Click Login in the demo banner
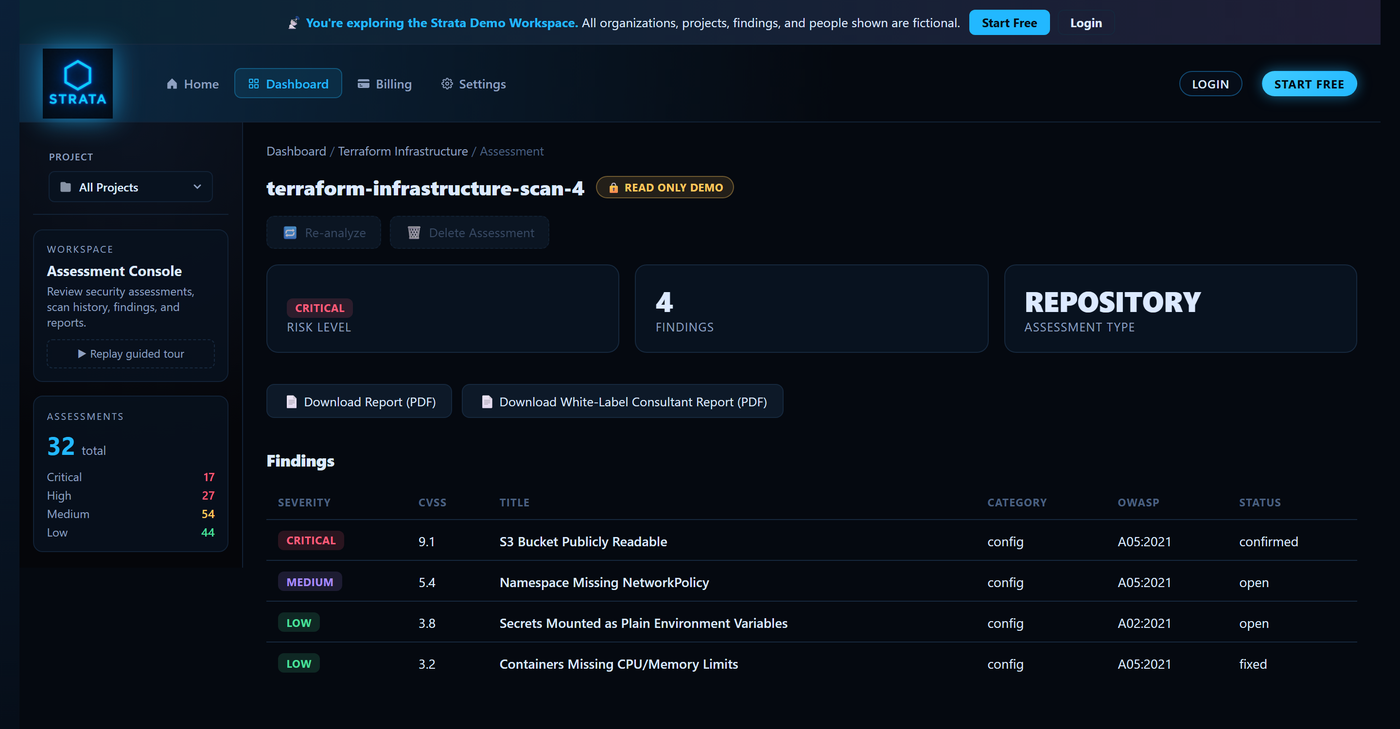This screenshot has height=729, width=1400. click(x=1086, y=23)
